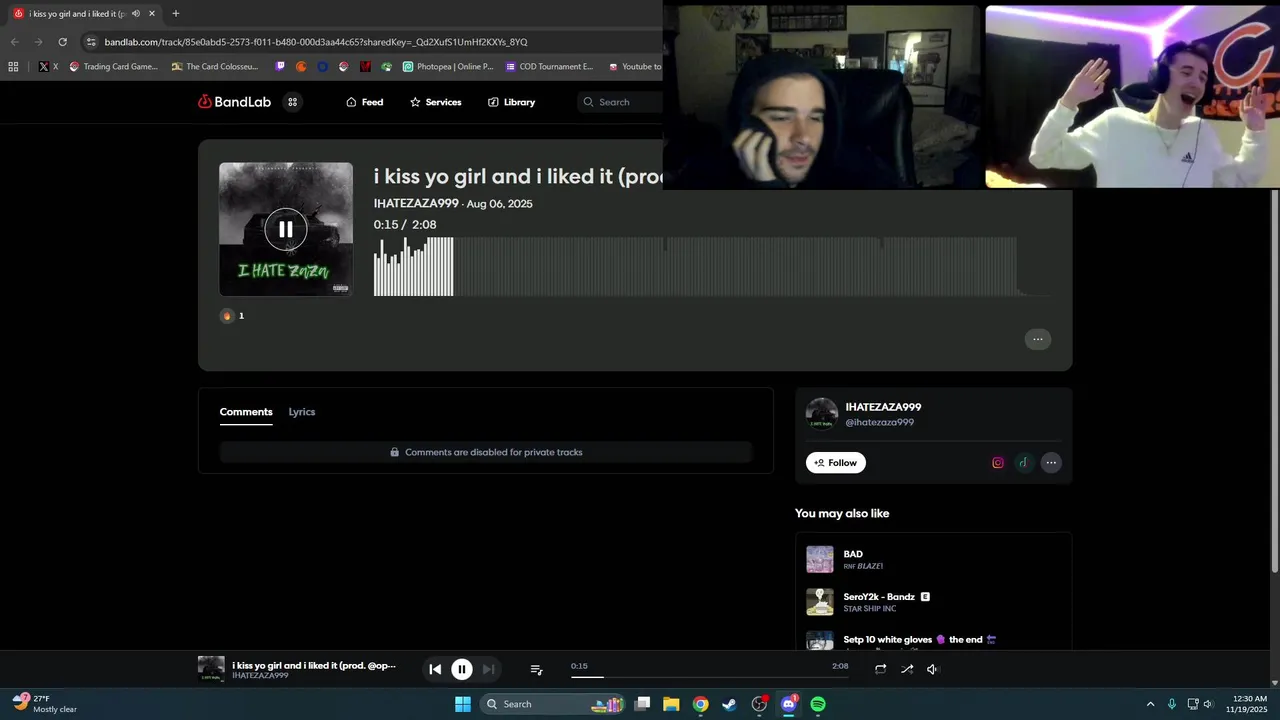Click the bottom player cover thumbnail
This screenshot has height=720, width=1280.
pos(211,669)
